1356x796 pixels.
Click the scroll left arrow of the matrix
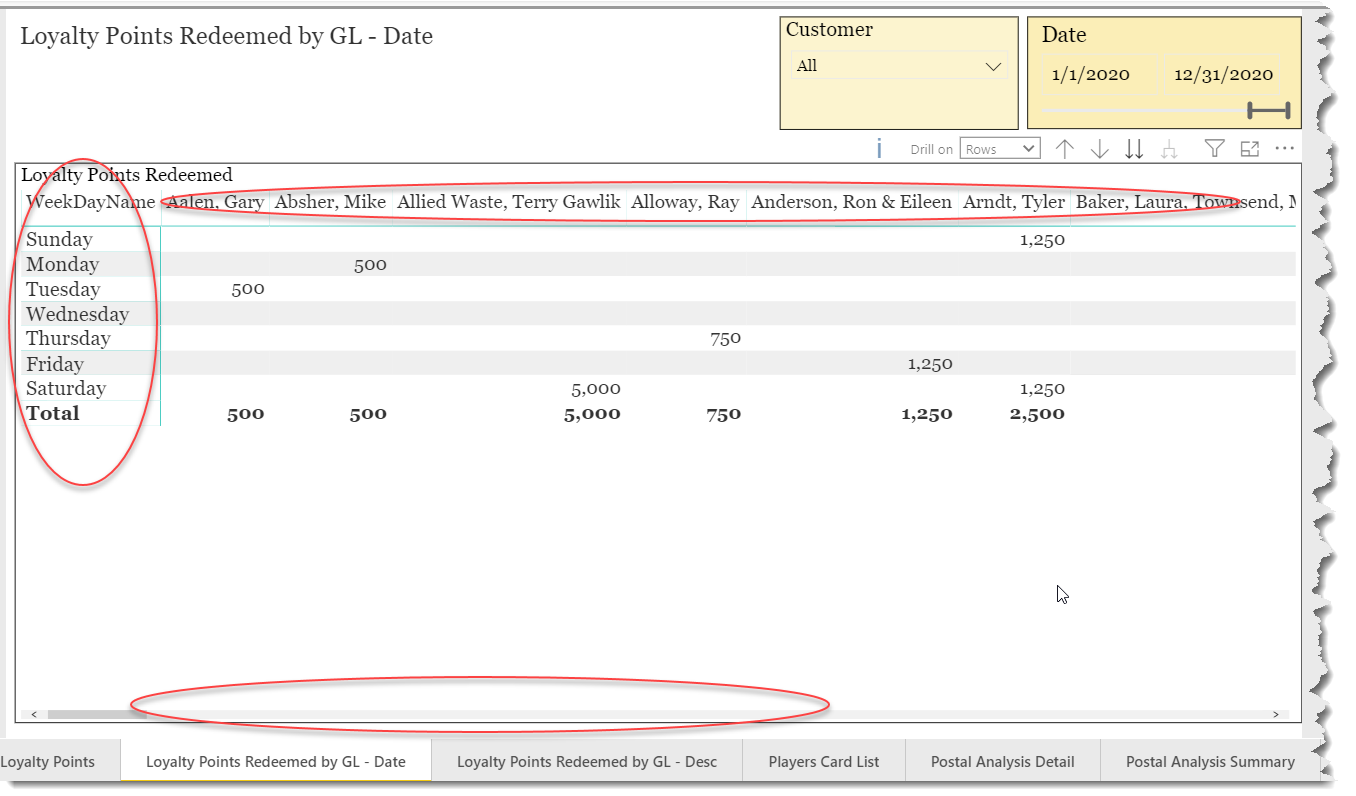(x=34, y=714)
